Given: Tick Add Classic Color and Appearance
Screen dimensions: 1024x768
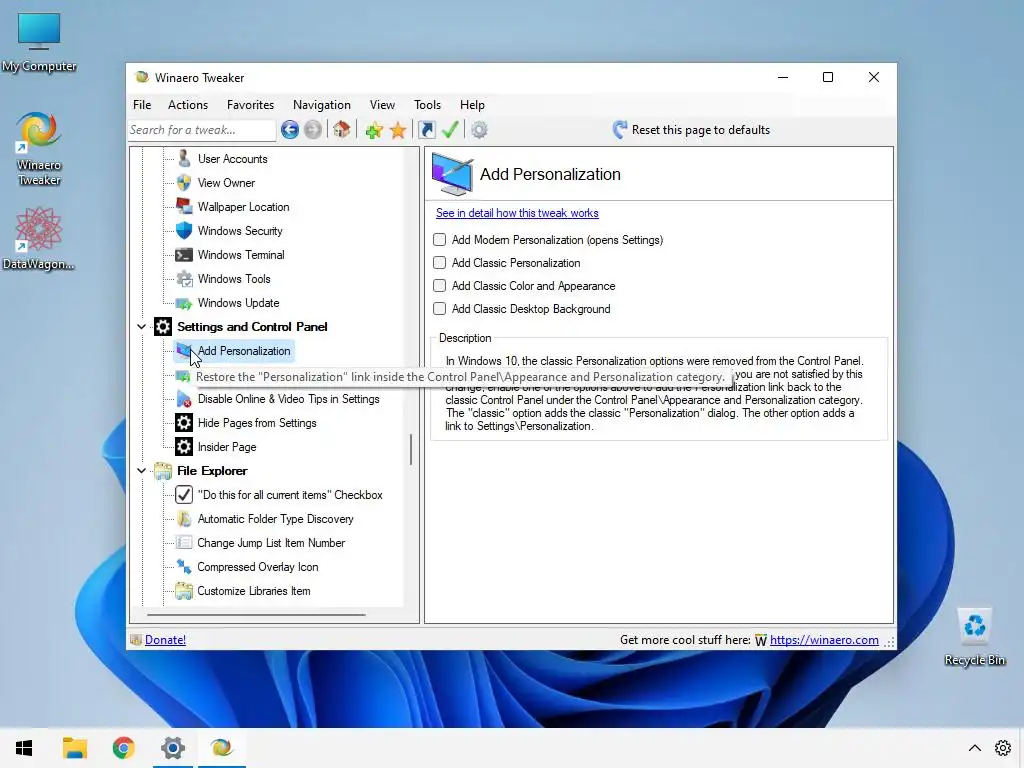Looking at the screenshot, I should pos(440,285).
